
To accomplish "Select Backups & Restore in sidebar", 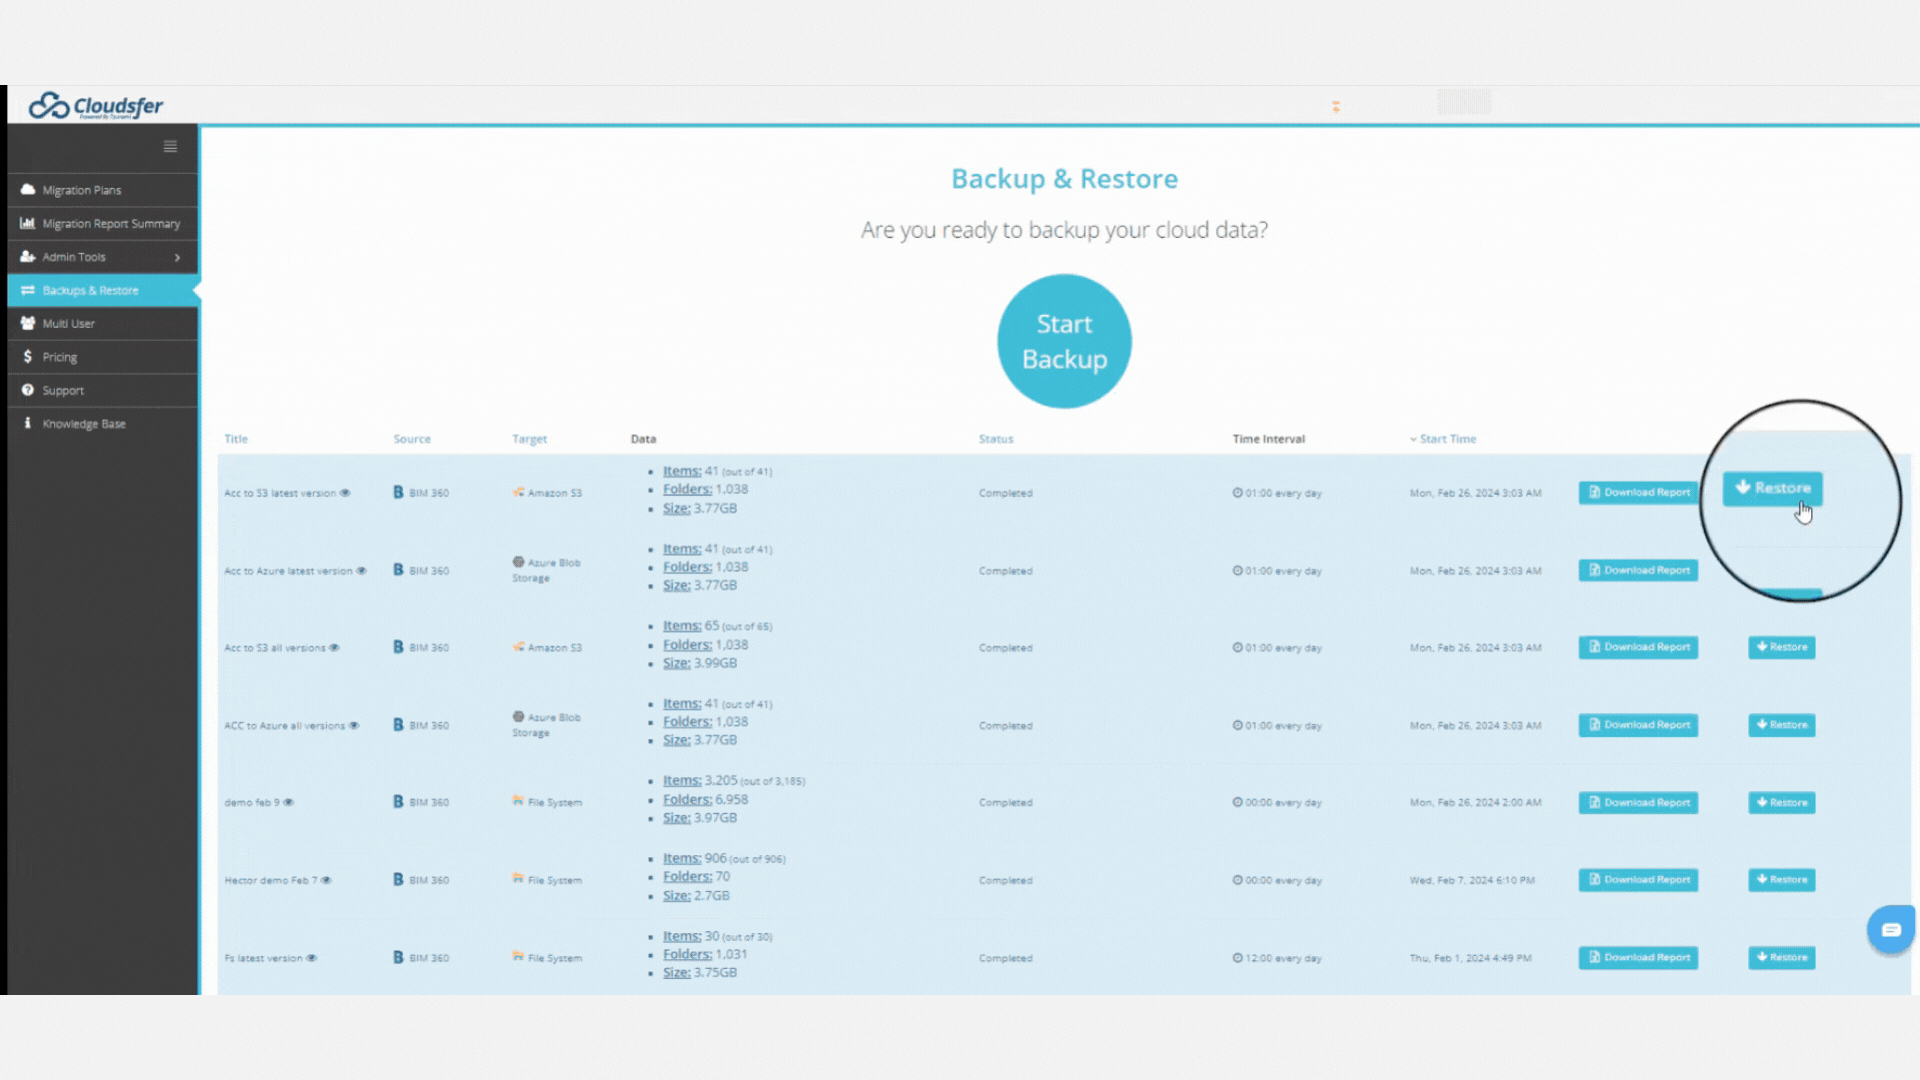I will tap(90, 290).
